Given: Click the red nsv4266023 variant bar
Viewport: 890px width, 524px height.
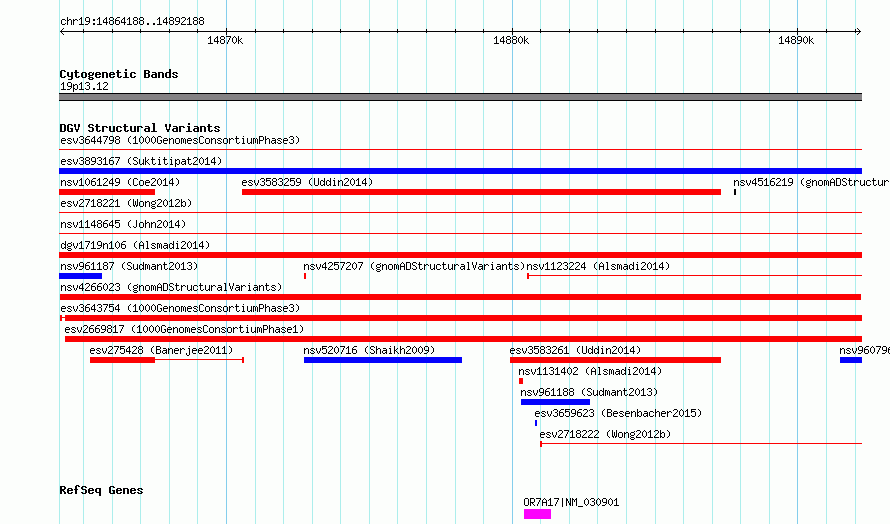Looking at the screenshot, I should click(x=460, y=297).
